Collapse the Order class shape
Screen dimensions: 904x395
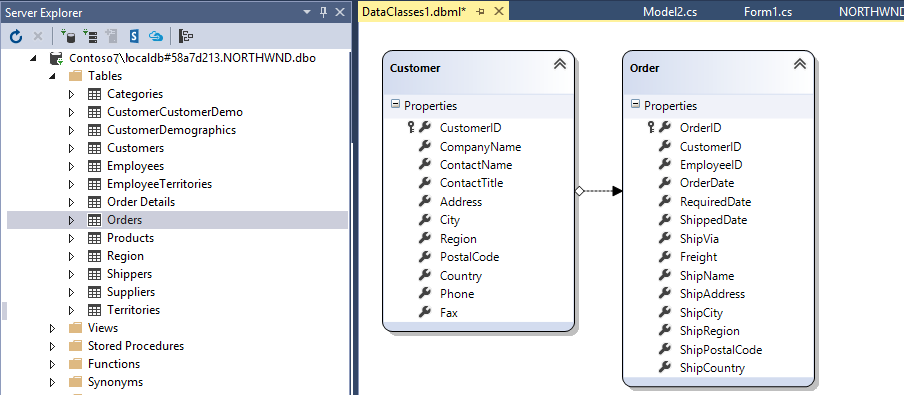click(x=799, y=64)
